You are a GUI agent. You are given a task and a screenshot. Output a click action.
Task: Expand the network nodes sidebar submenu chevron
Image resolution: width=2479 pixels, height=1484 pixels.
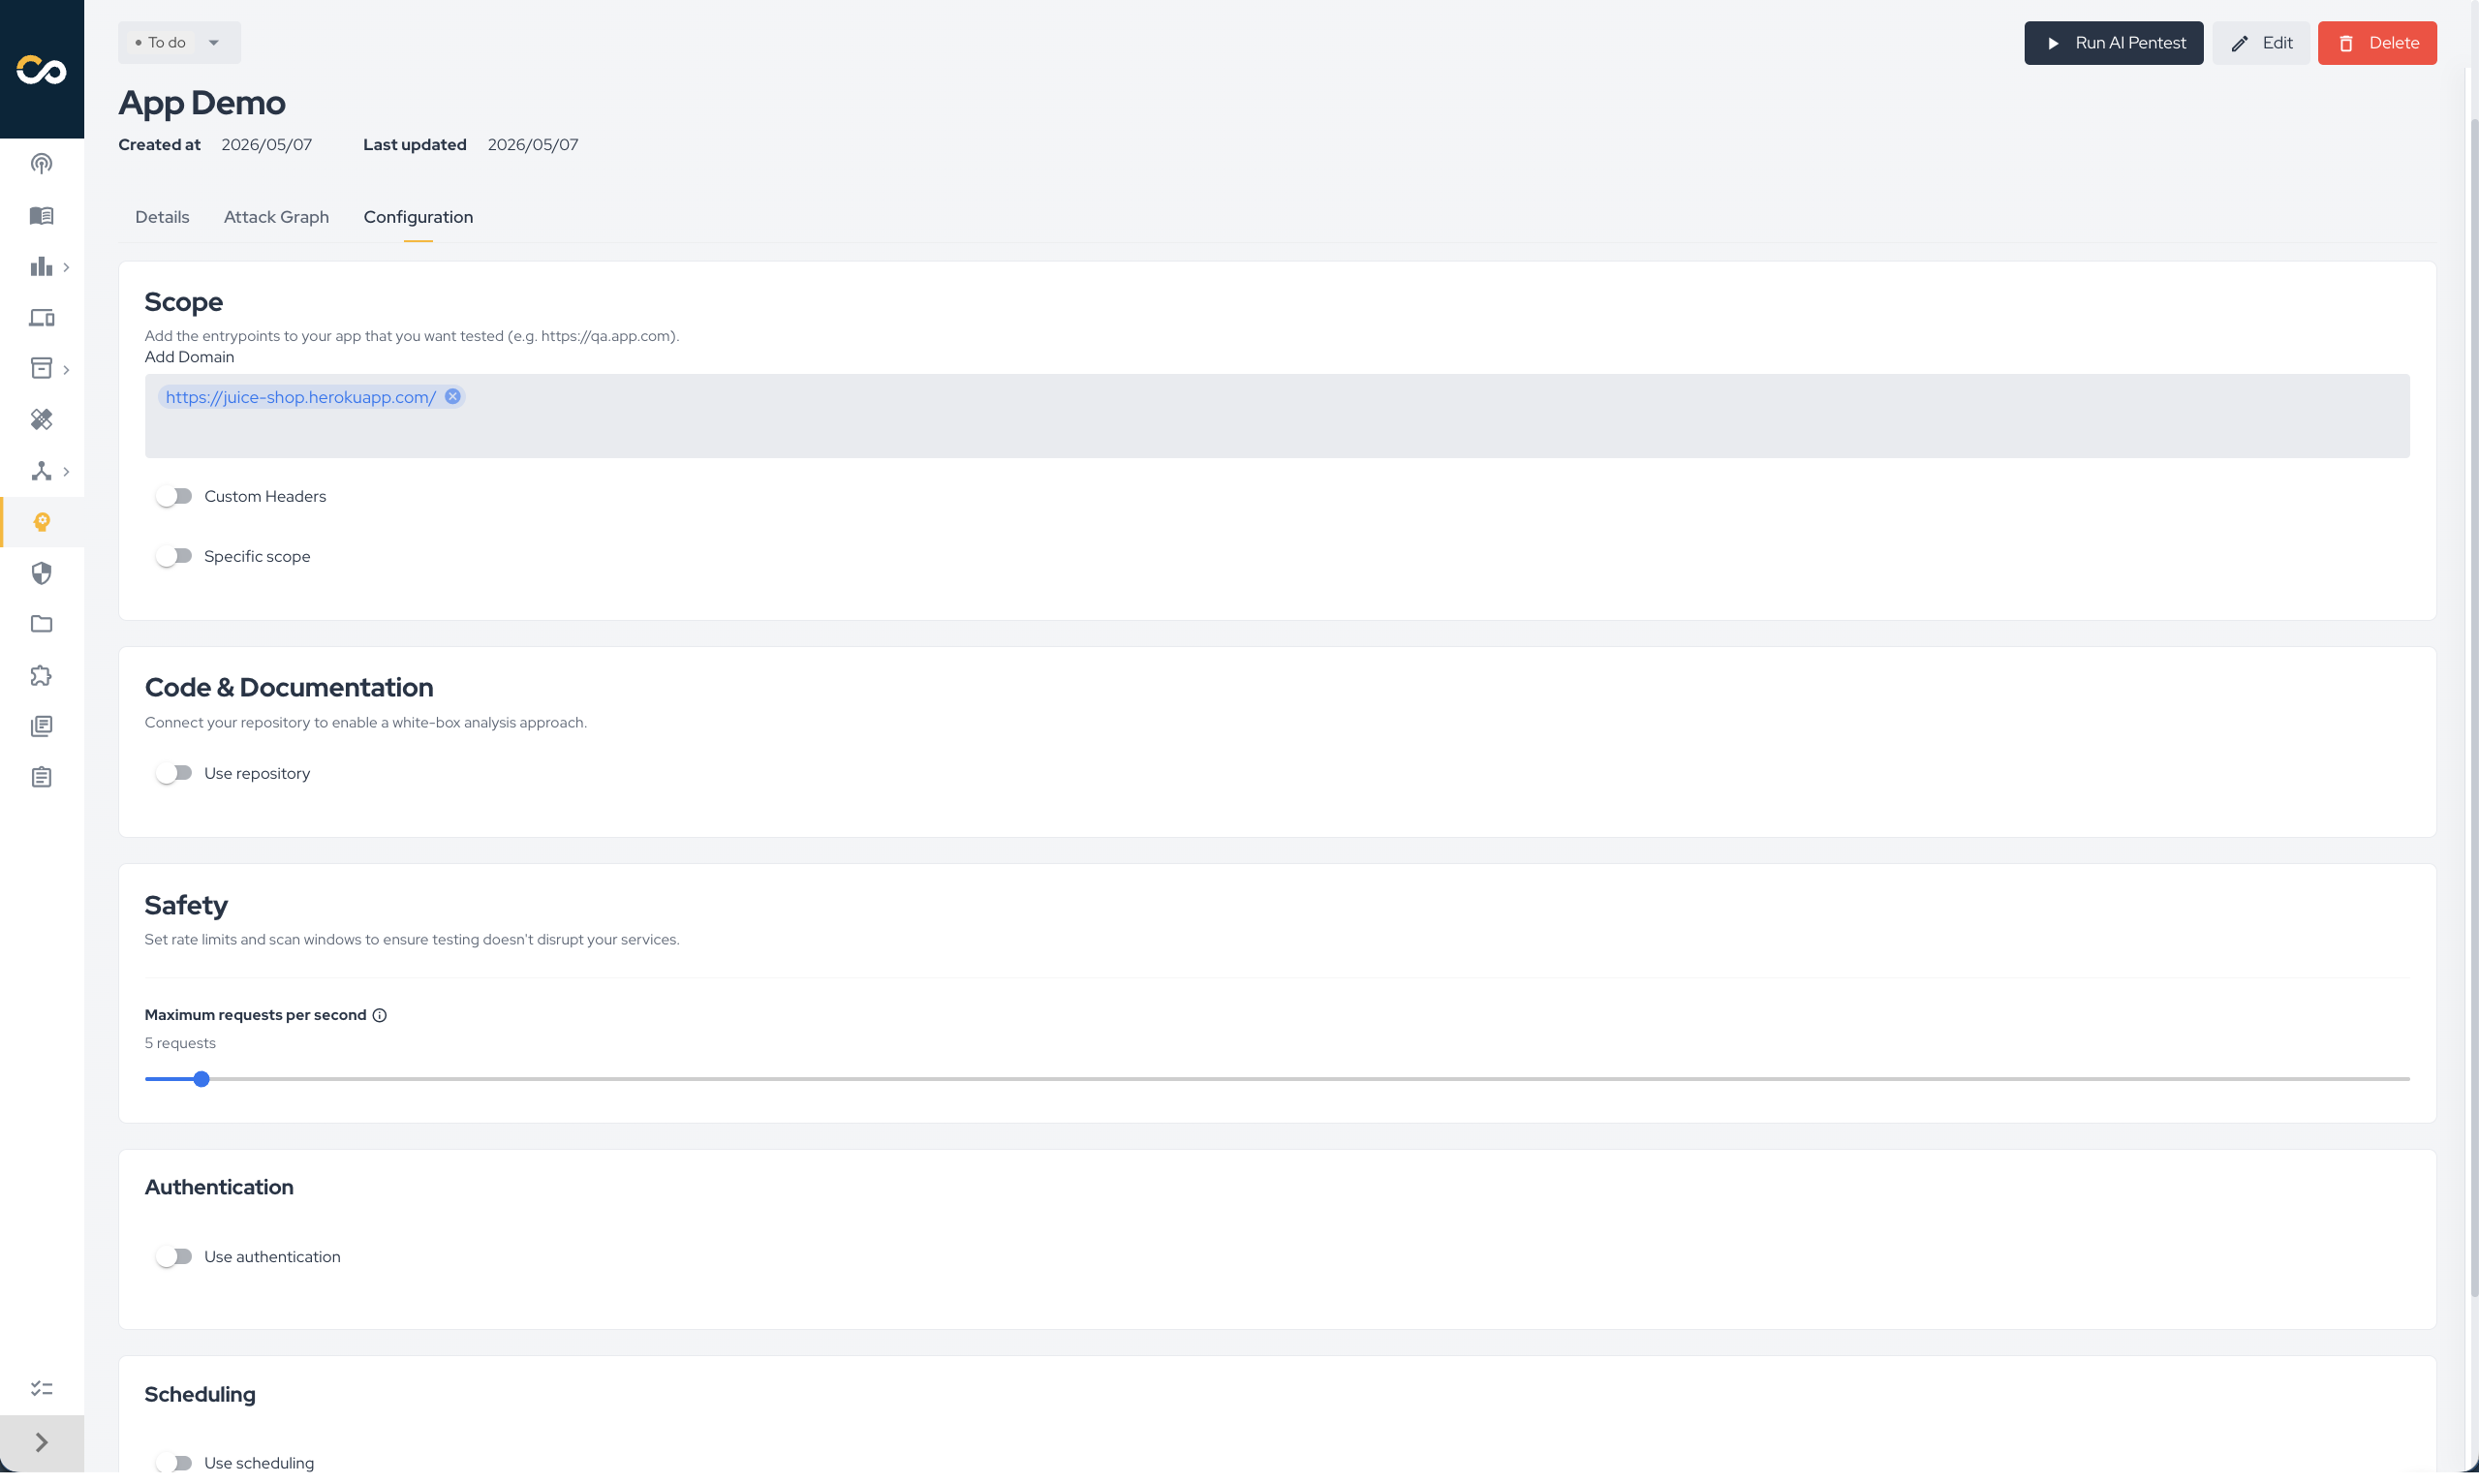(66, 471)
